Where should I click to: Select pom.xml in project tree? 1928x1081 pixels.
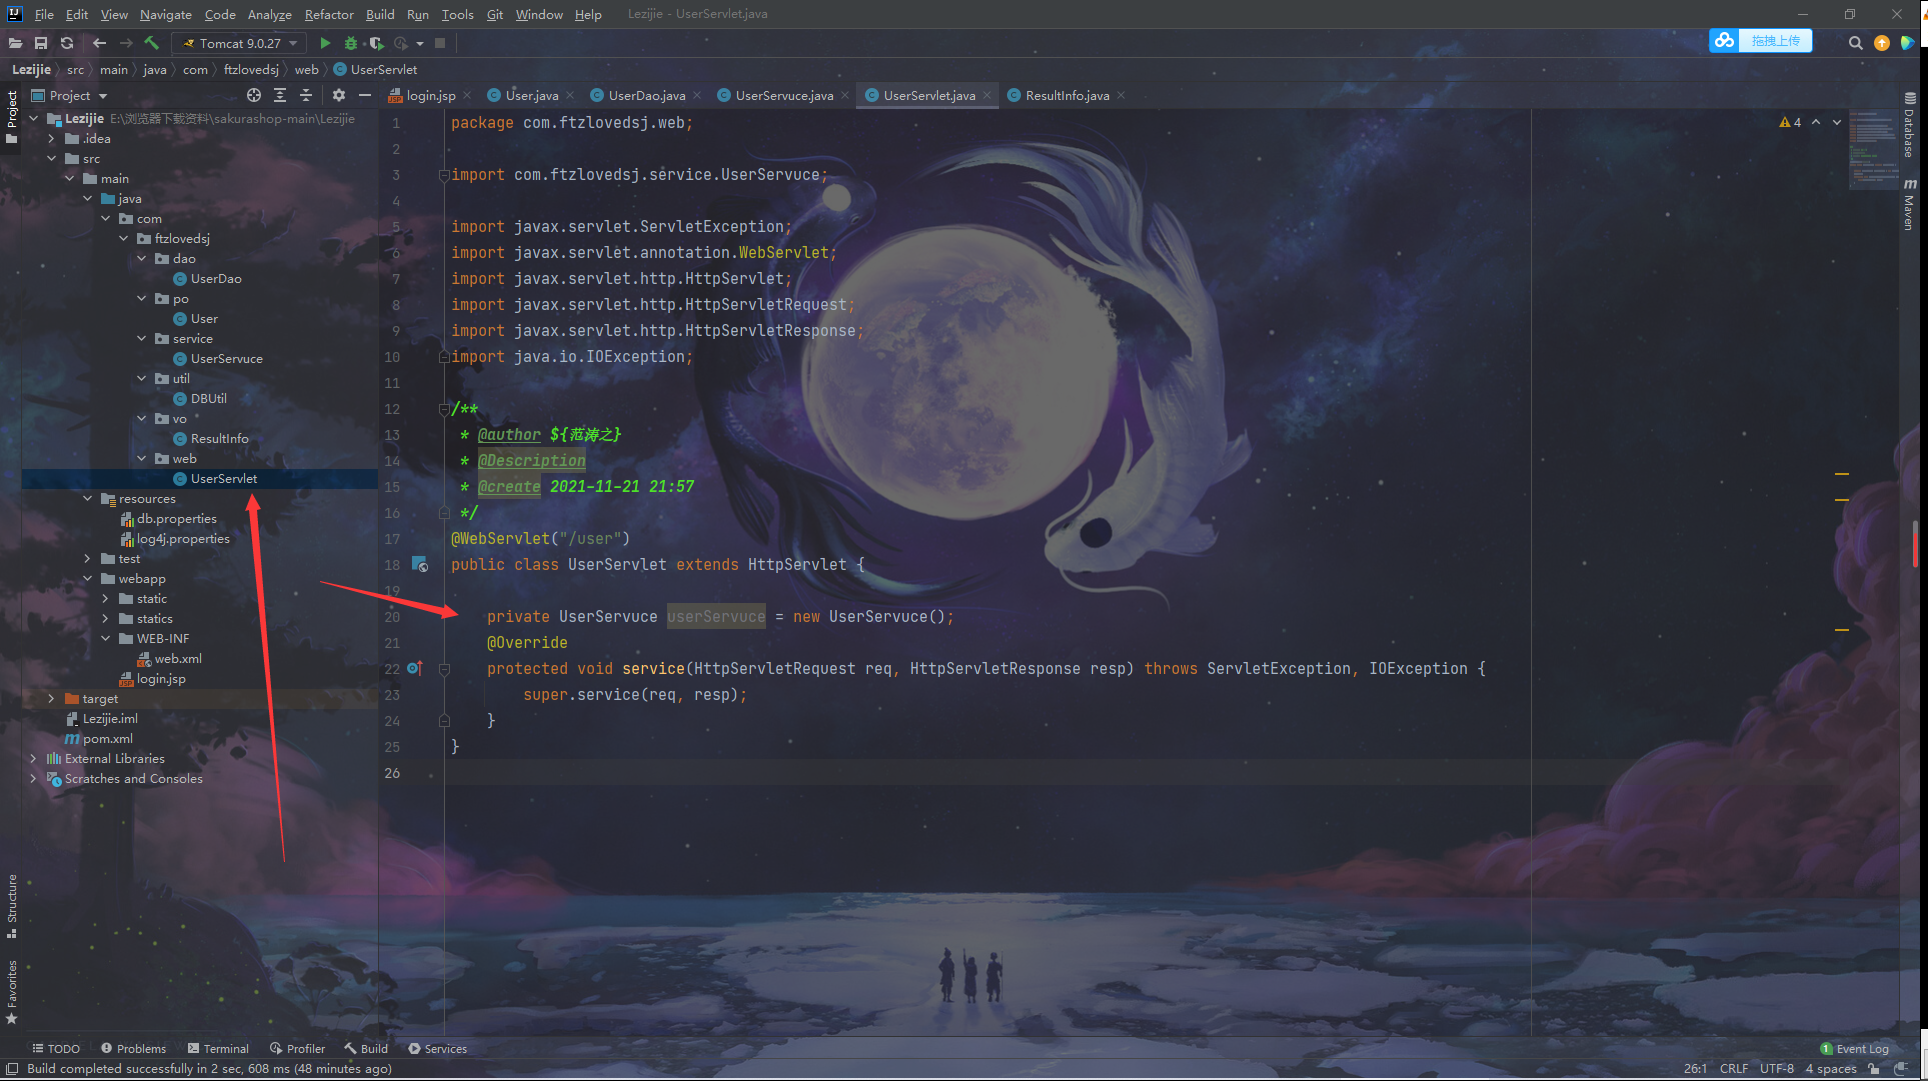pos(108,738)
